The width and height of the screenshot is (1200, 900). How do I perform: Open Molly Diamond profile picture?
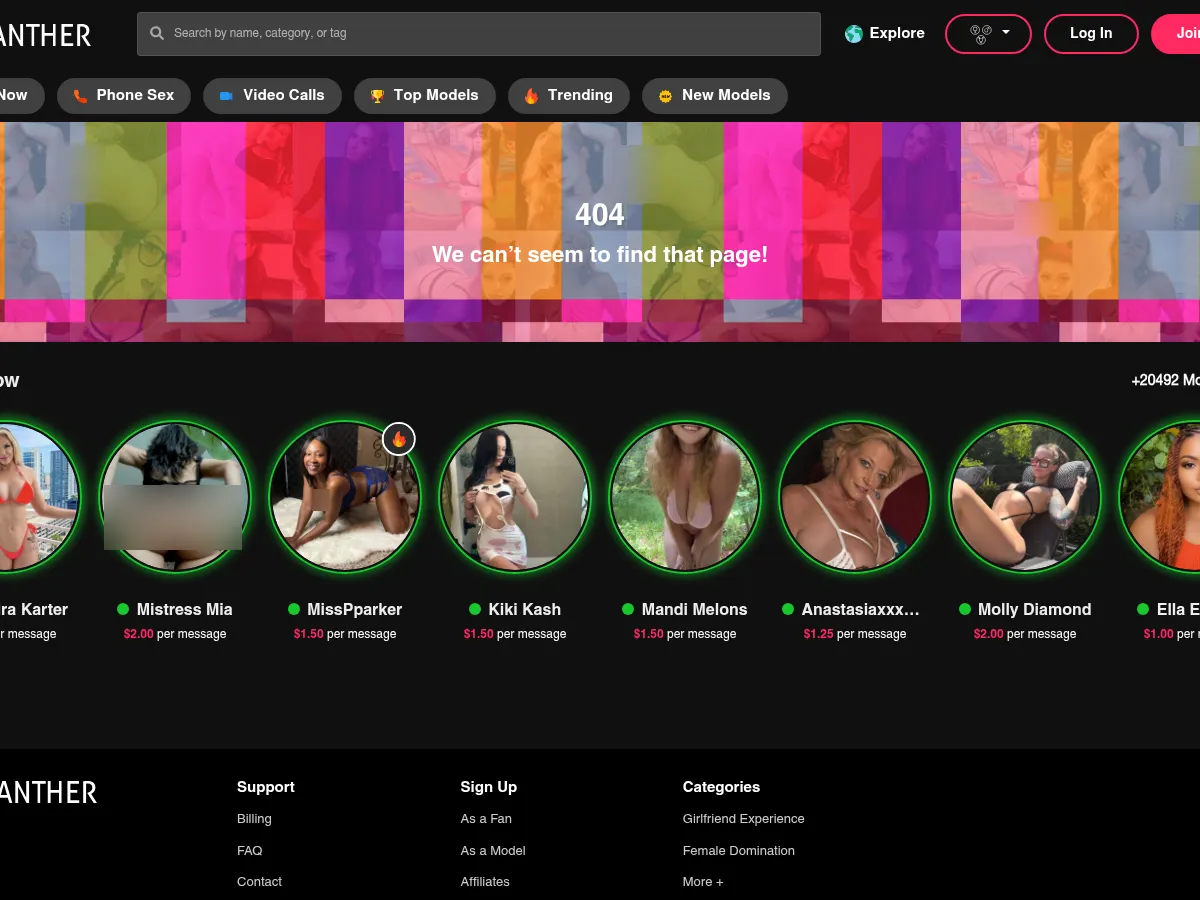point(1025,497)
